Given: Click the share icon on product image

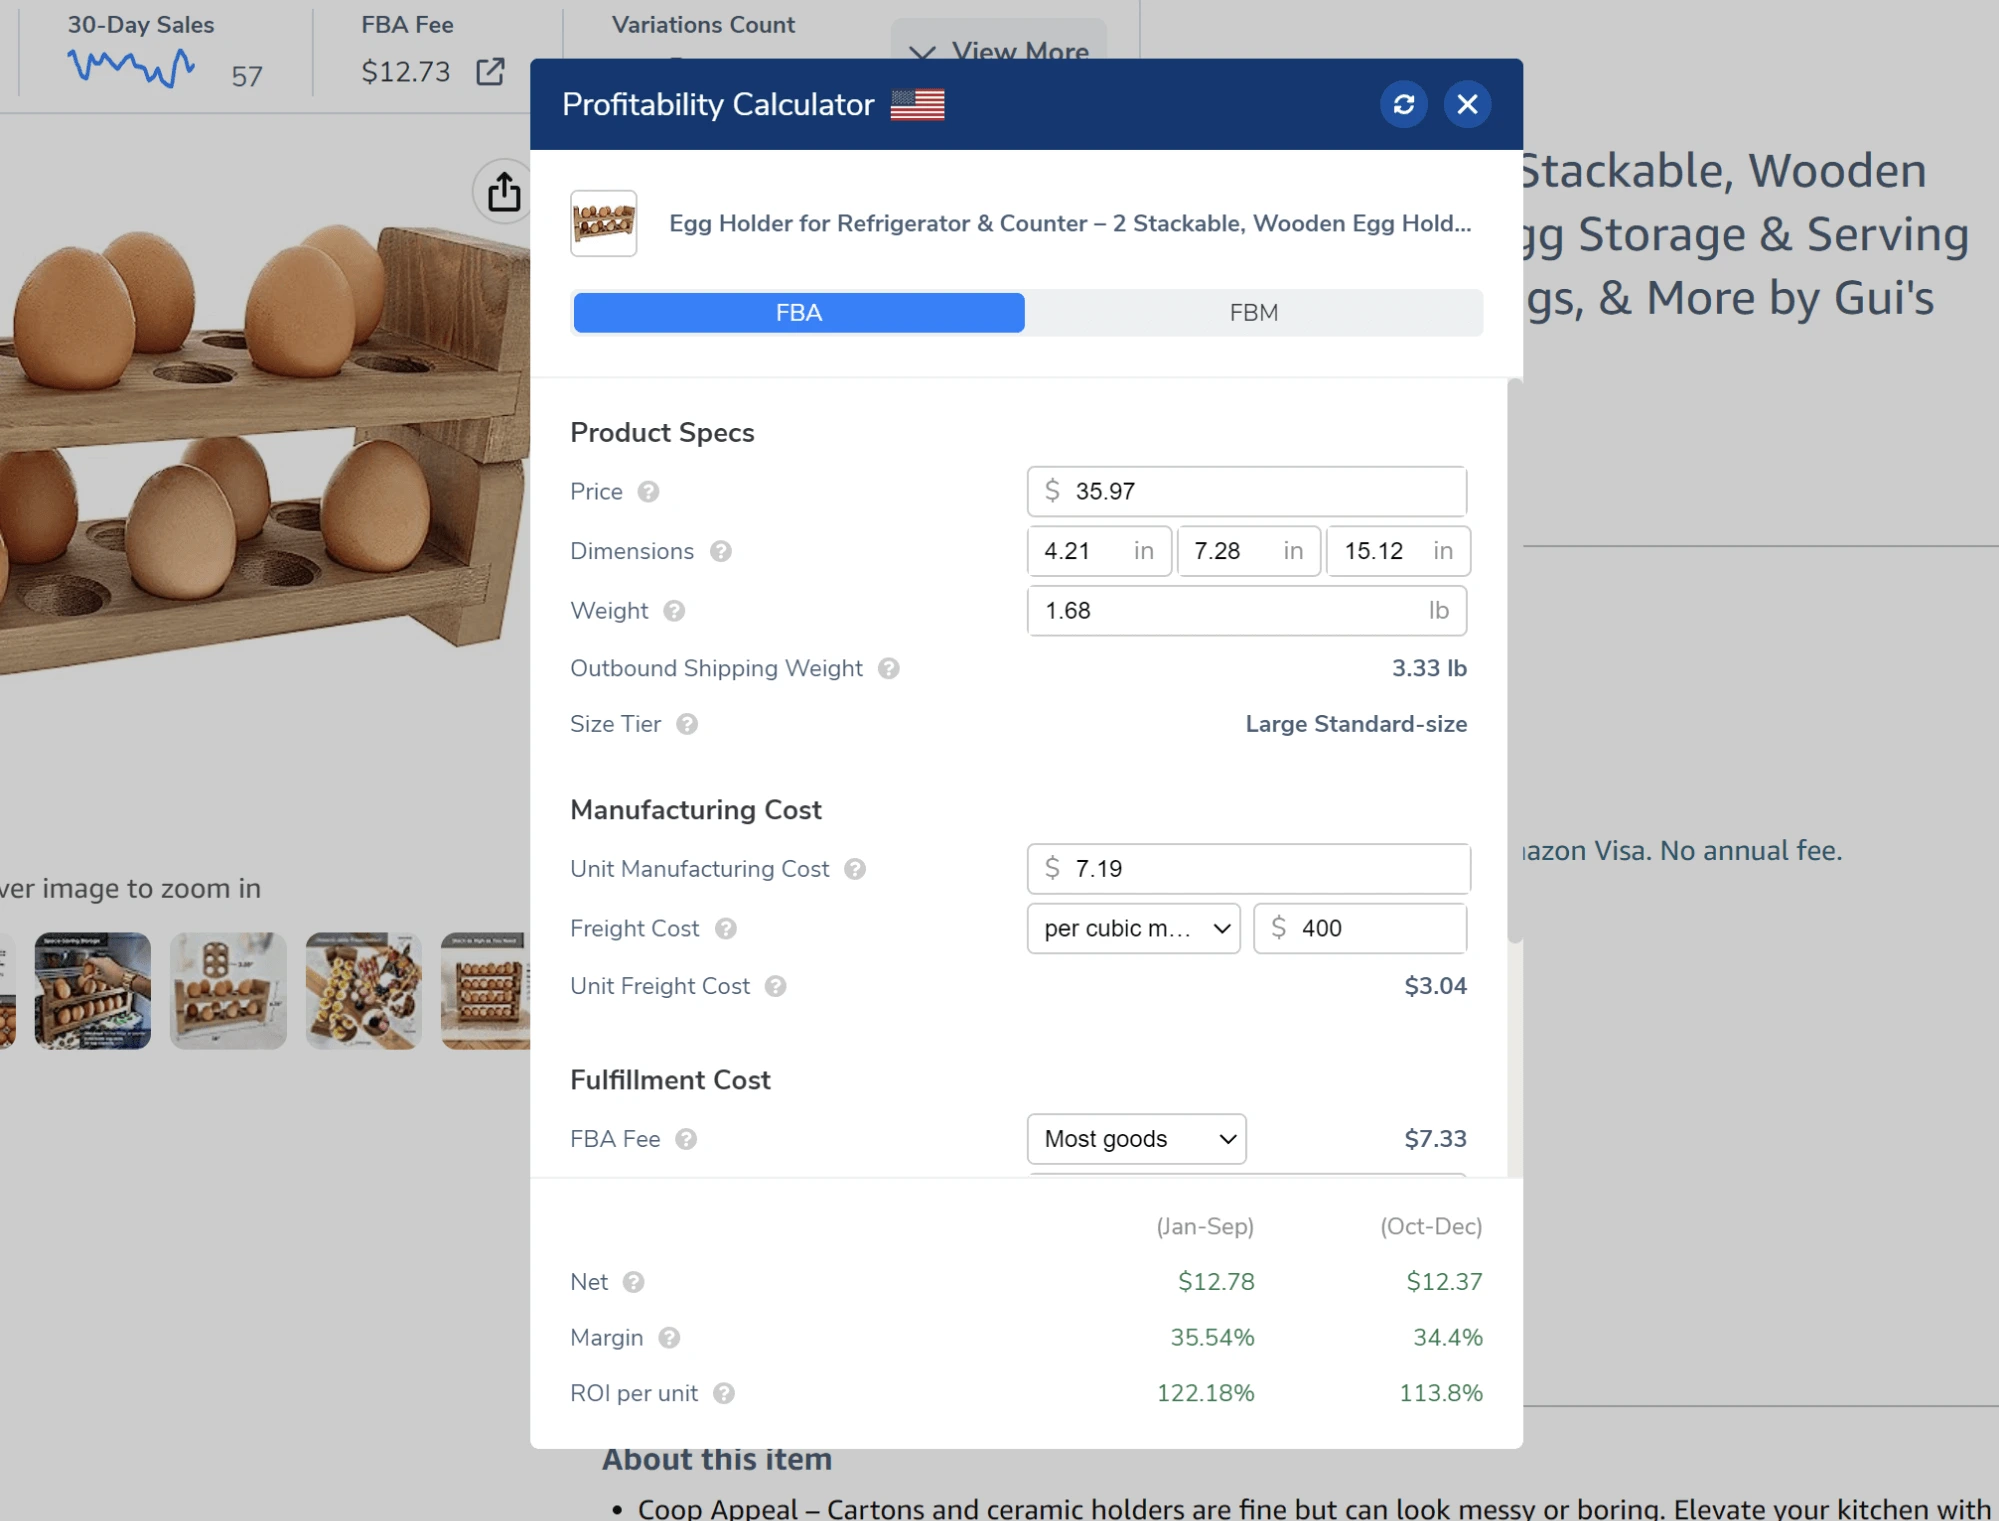Looking at the screenshot, I should [503, 192].
